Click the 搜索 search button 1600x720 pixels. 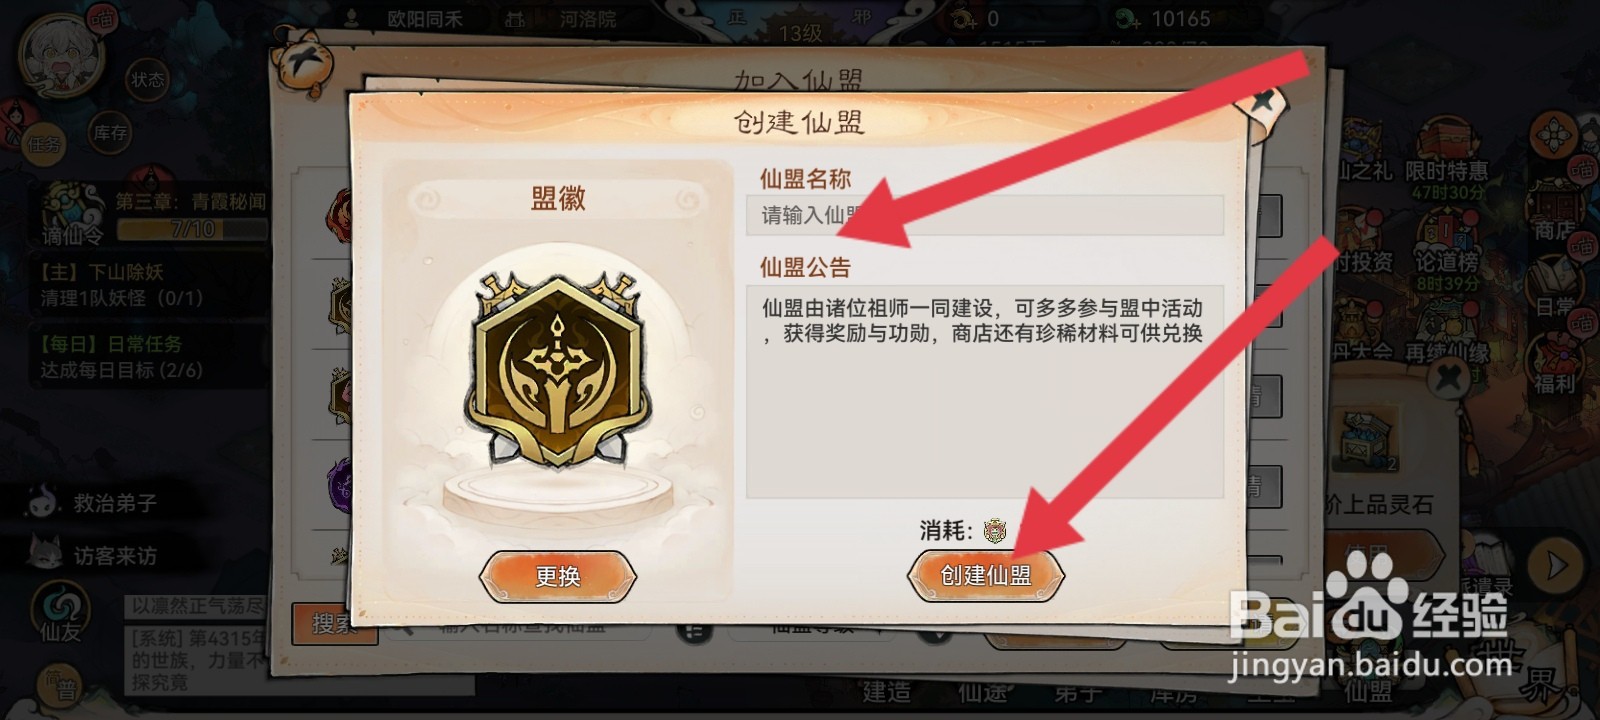pyautogui.click(x=334, y=624)
